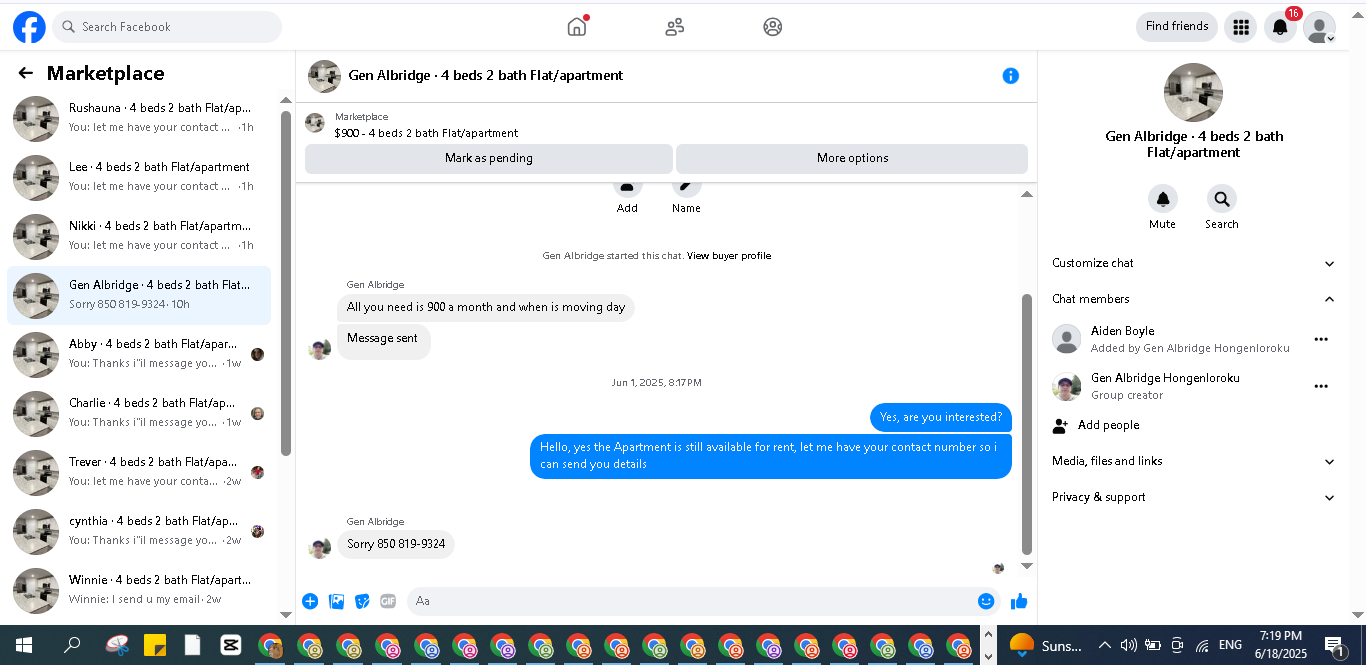Click message 'Yes, are you interested?'

point(941,417)
